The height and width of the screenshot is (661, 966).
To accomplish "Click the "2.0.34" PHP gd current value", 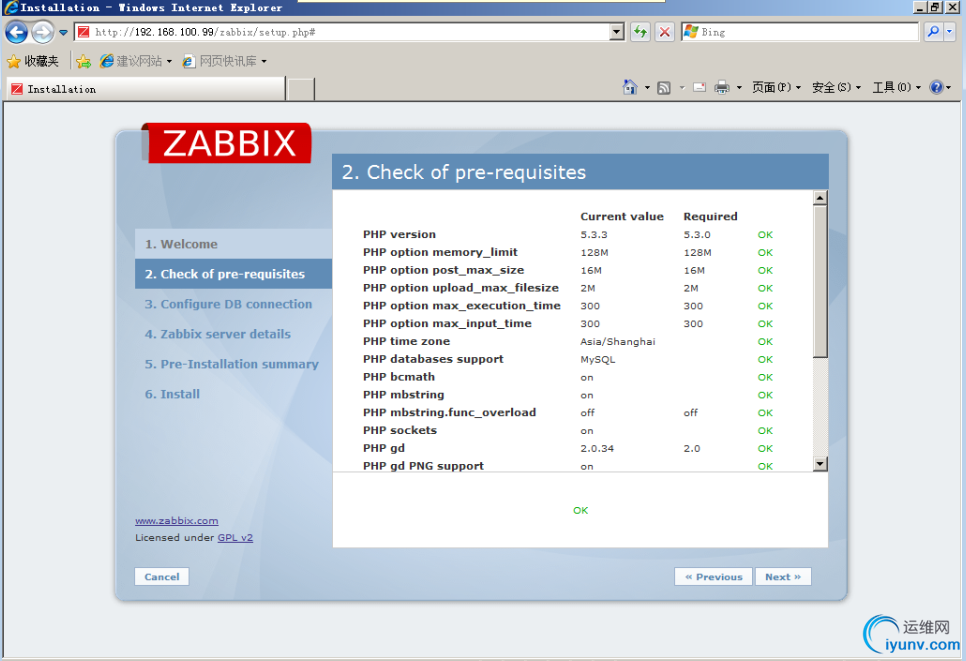I will [597, 448].
